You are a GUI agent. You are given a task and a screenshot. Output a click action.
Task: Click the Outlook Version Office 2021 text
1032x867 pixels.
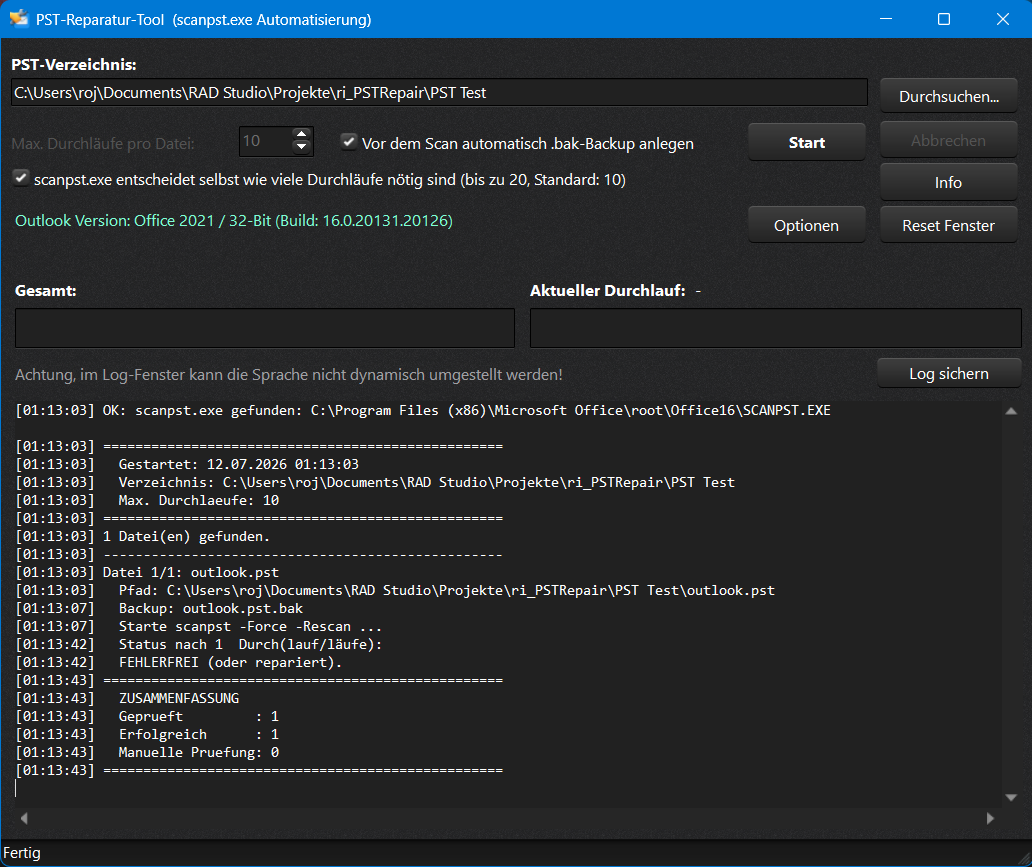(234, 221)
